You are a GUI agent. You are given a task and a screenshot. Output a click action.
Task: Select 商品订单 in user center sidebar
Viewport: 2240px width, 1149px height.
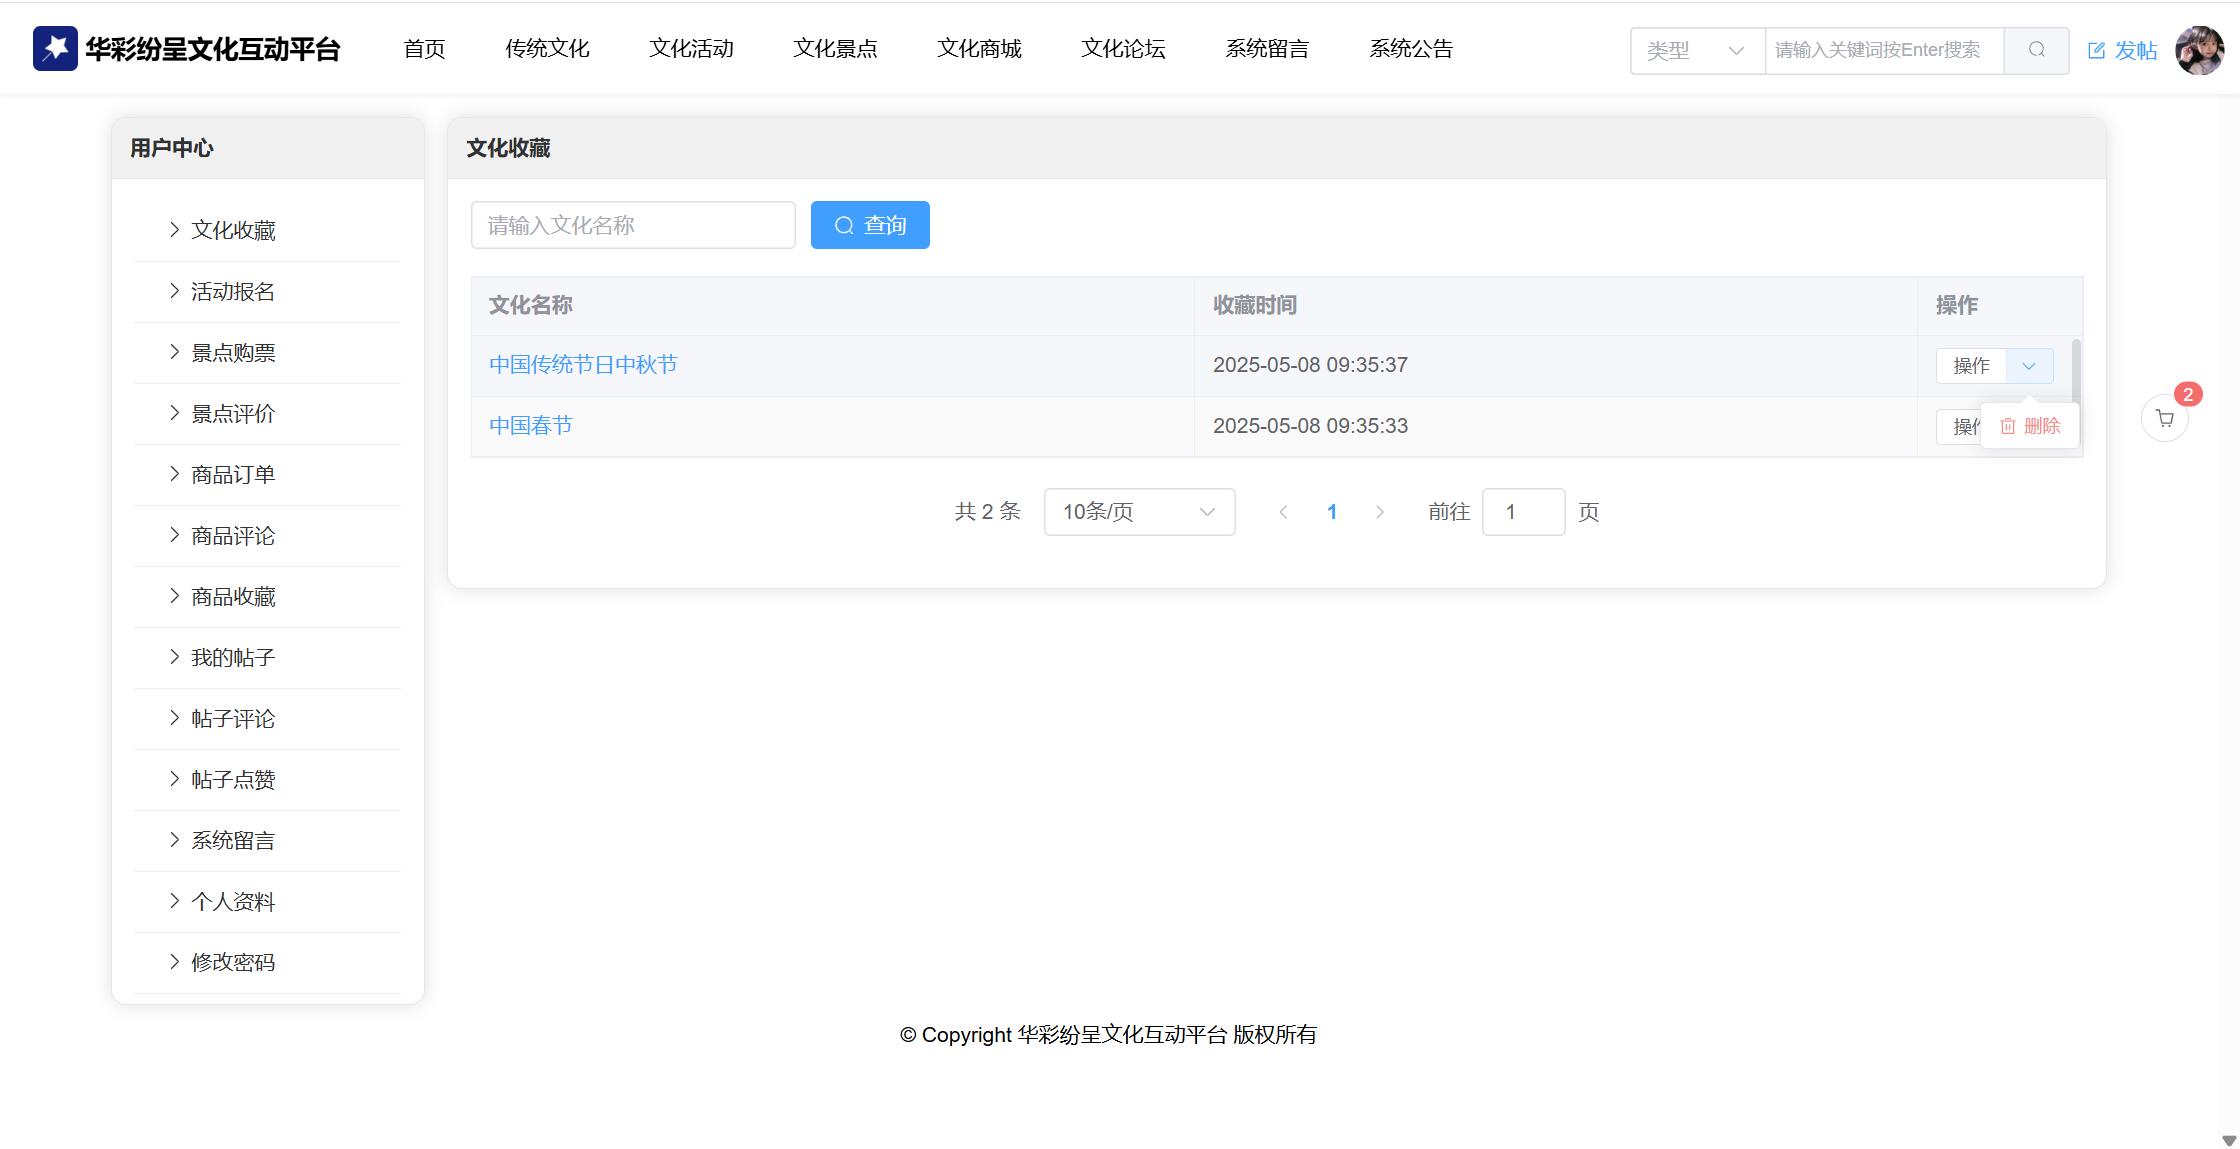233,475
